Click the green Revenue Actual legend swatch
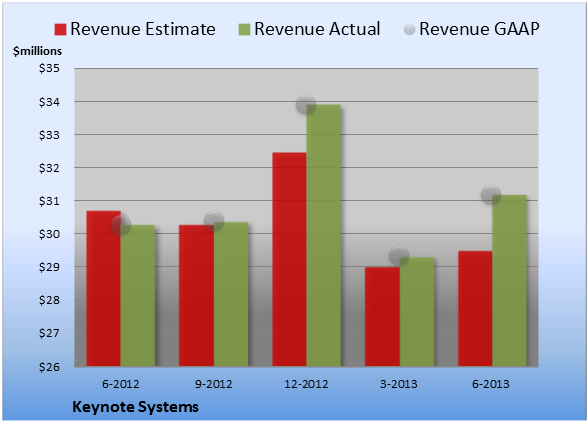588x422 pixels. pyautogui.click(x=244, y=29)
